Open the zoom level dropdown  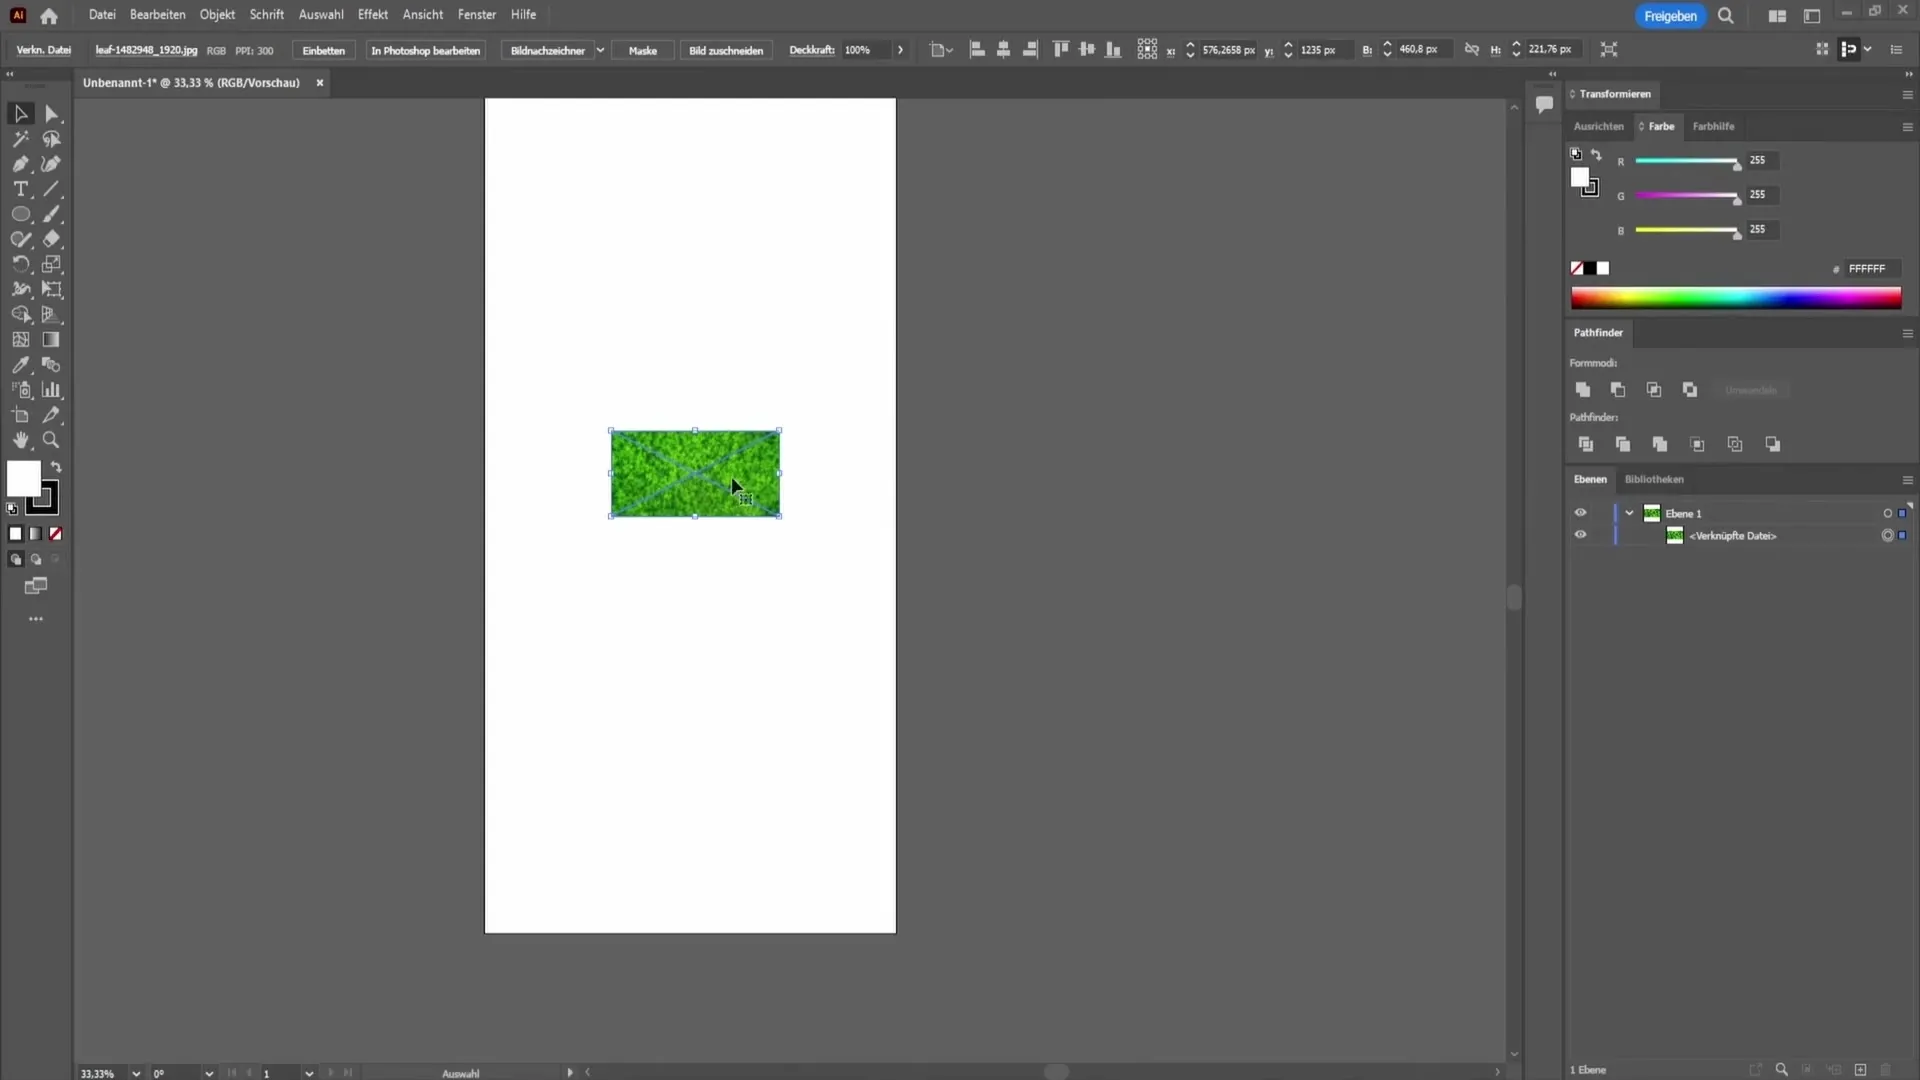pos(136,1073)
